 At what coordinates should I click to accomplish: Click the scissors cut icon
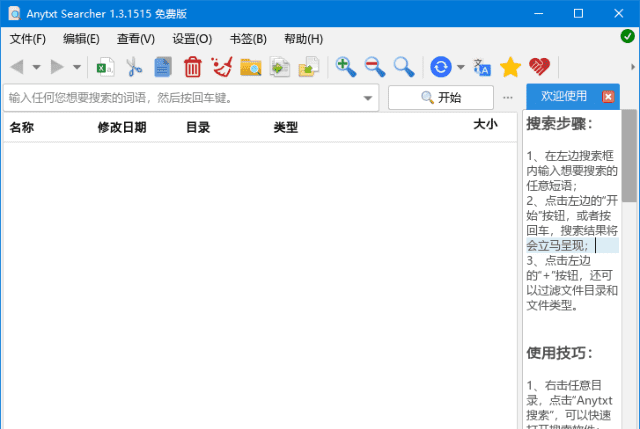[x=134, y=67]
